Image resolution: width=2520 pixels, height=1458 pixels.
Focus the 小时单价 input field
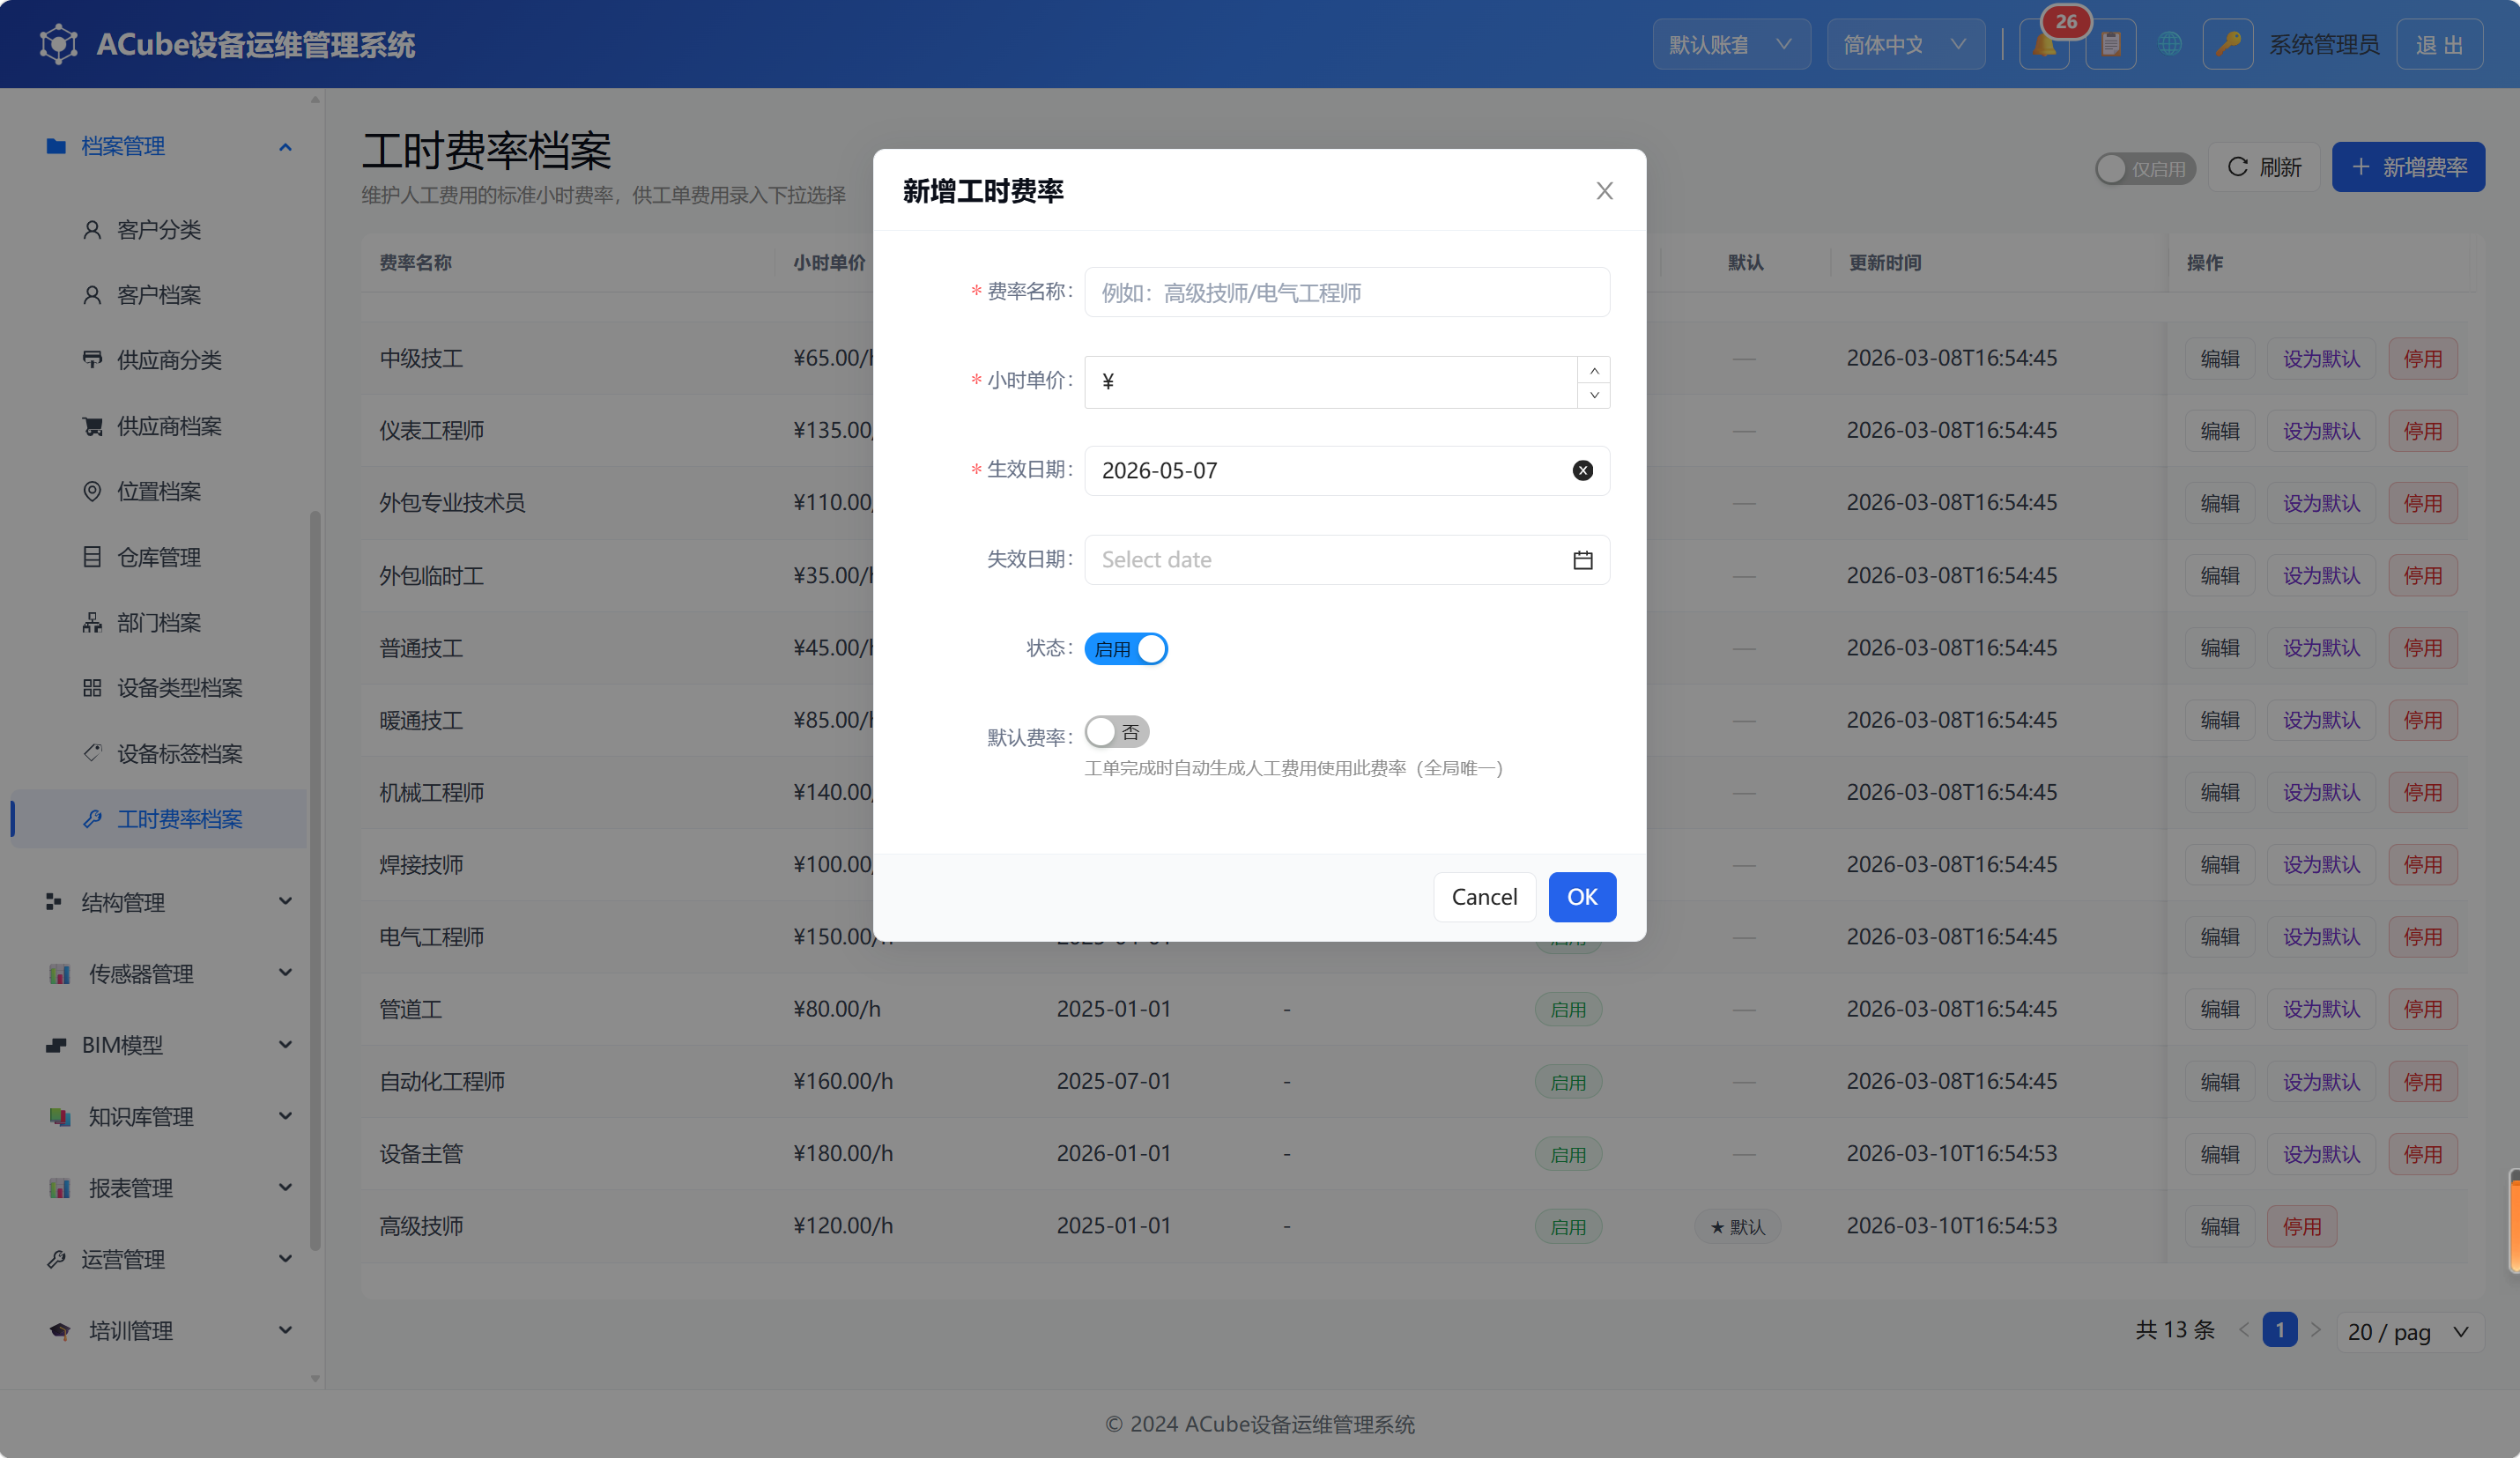click(1331, 382)
